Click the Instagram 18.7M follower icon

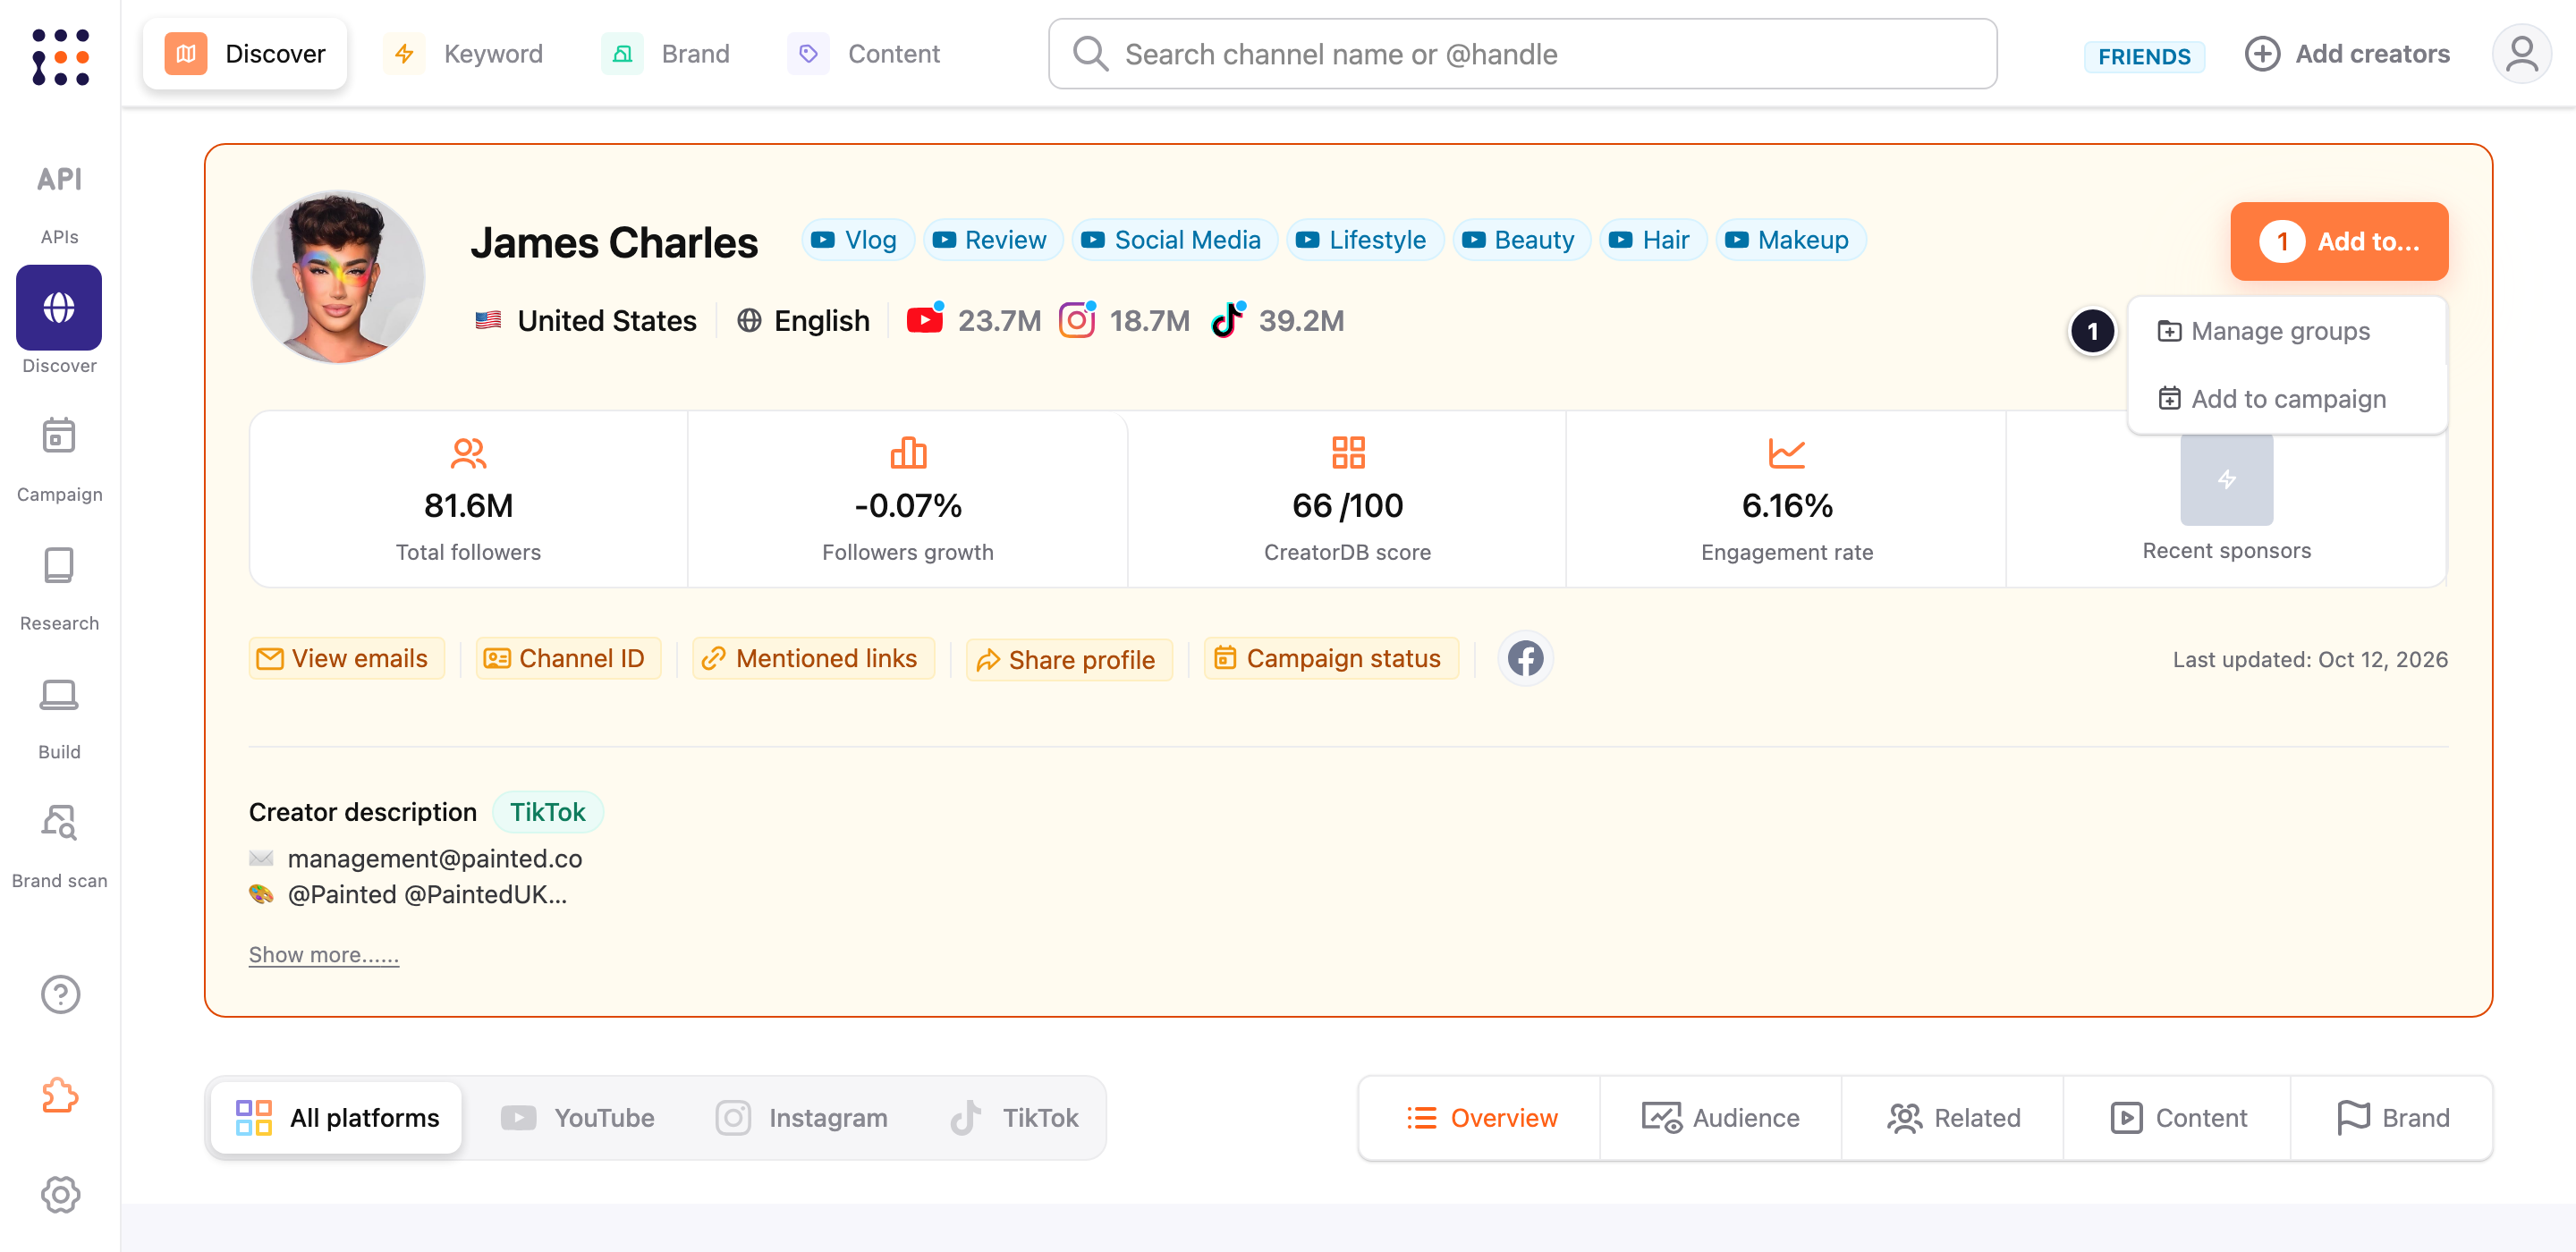tap(1076, 320)
